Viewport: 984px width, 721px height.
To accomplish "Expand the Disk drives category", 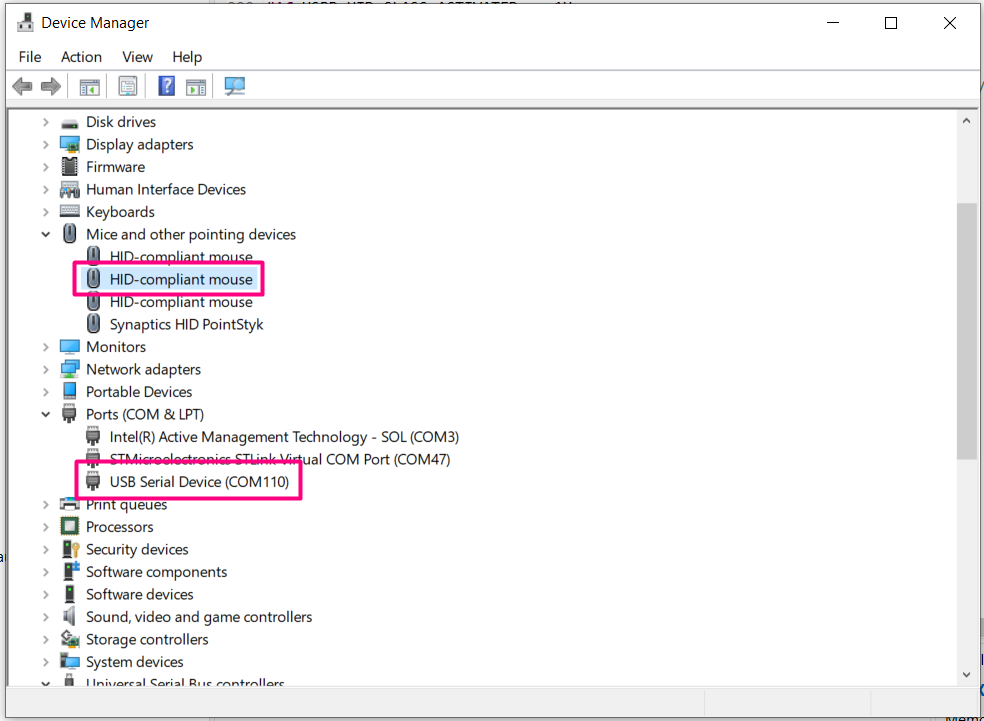I will (x=45, y=121).
